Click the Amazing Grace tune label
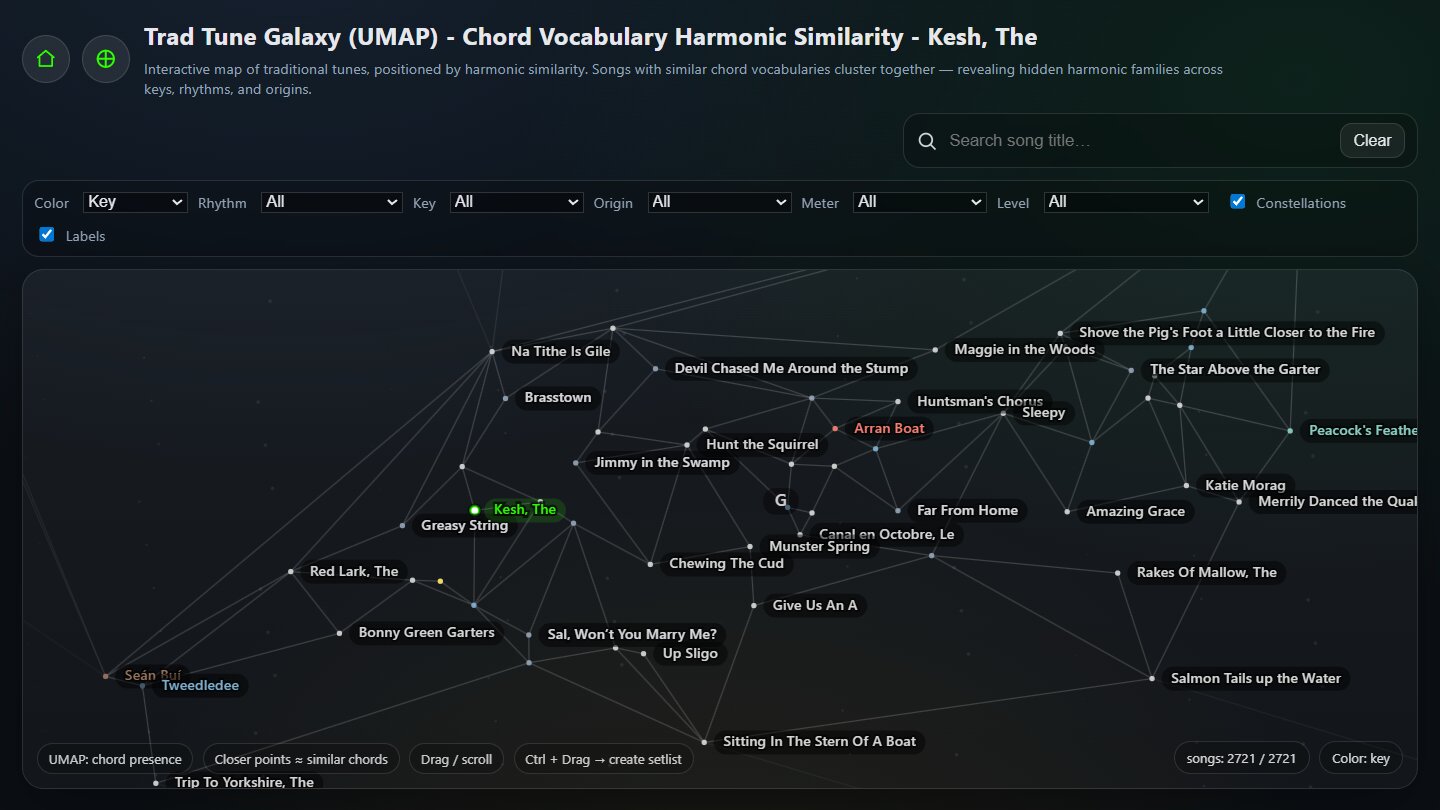Screen dimensions: 1440x810 (x=1135, y=511)
